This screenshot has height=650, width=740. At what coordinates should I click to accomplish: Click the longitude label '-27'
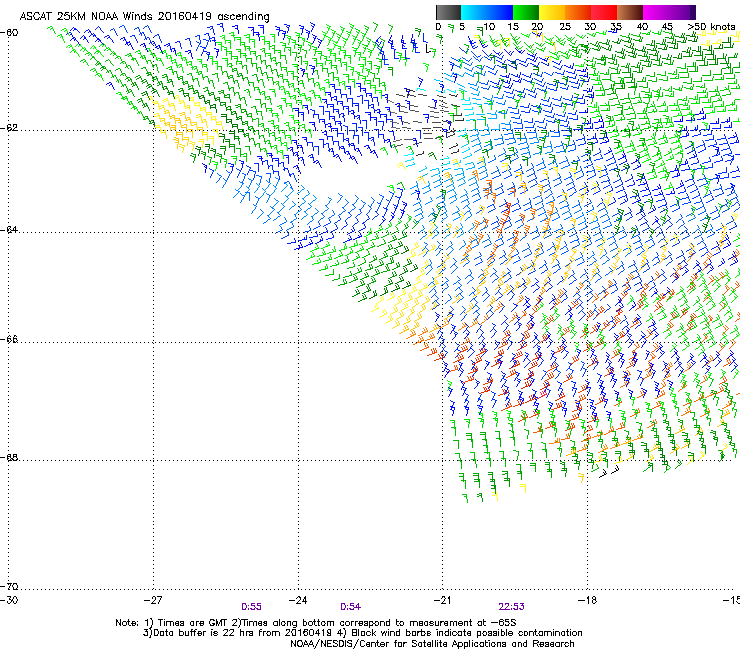point(153,600)
